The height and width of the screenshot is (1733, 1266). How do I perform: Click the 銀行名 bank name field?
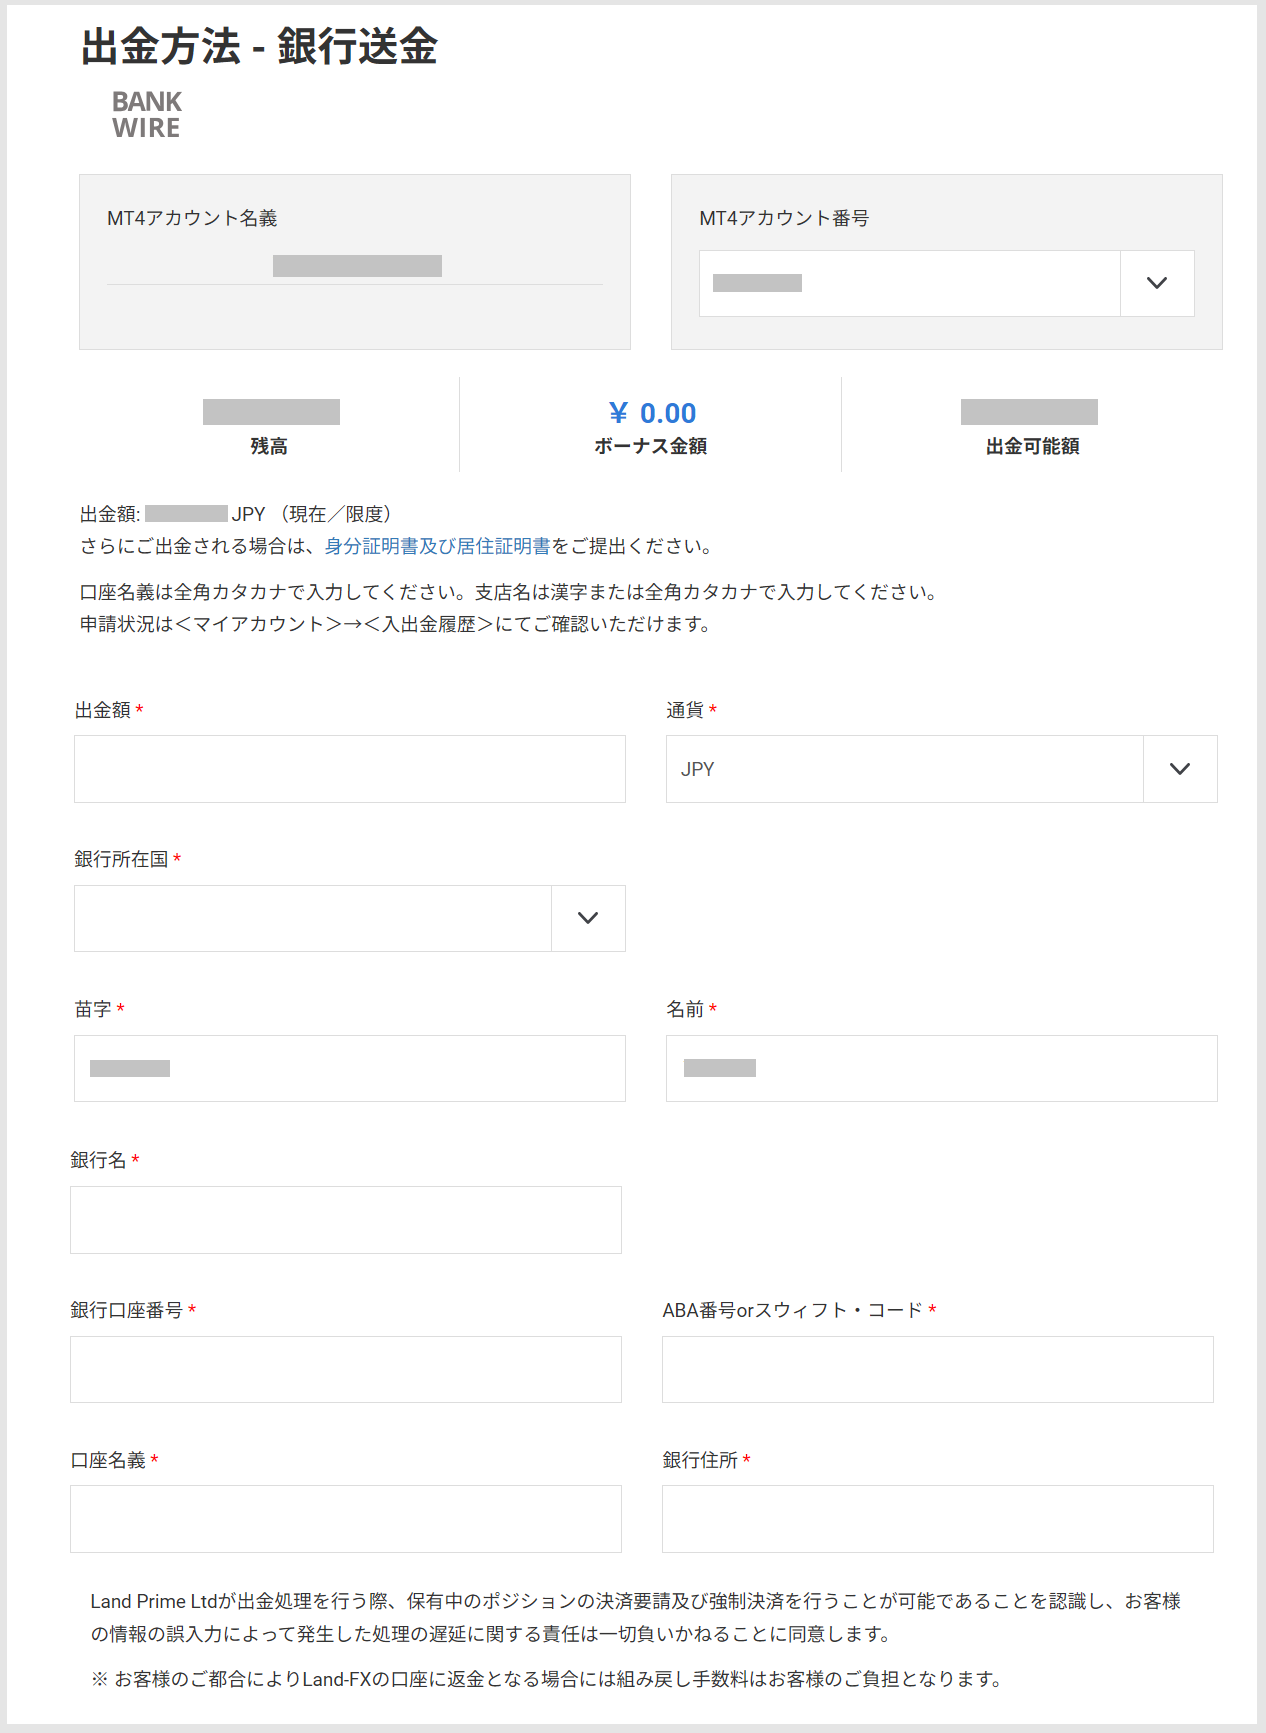[x=345, y=1220]
